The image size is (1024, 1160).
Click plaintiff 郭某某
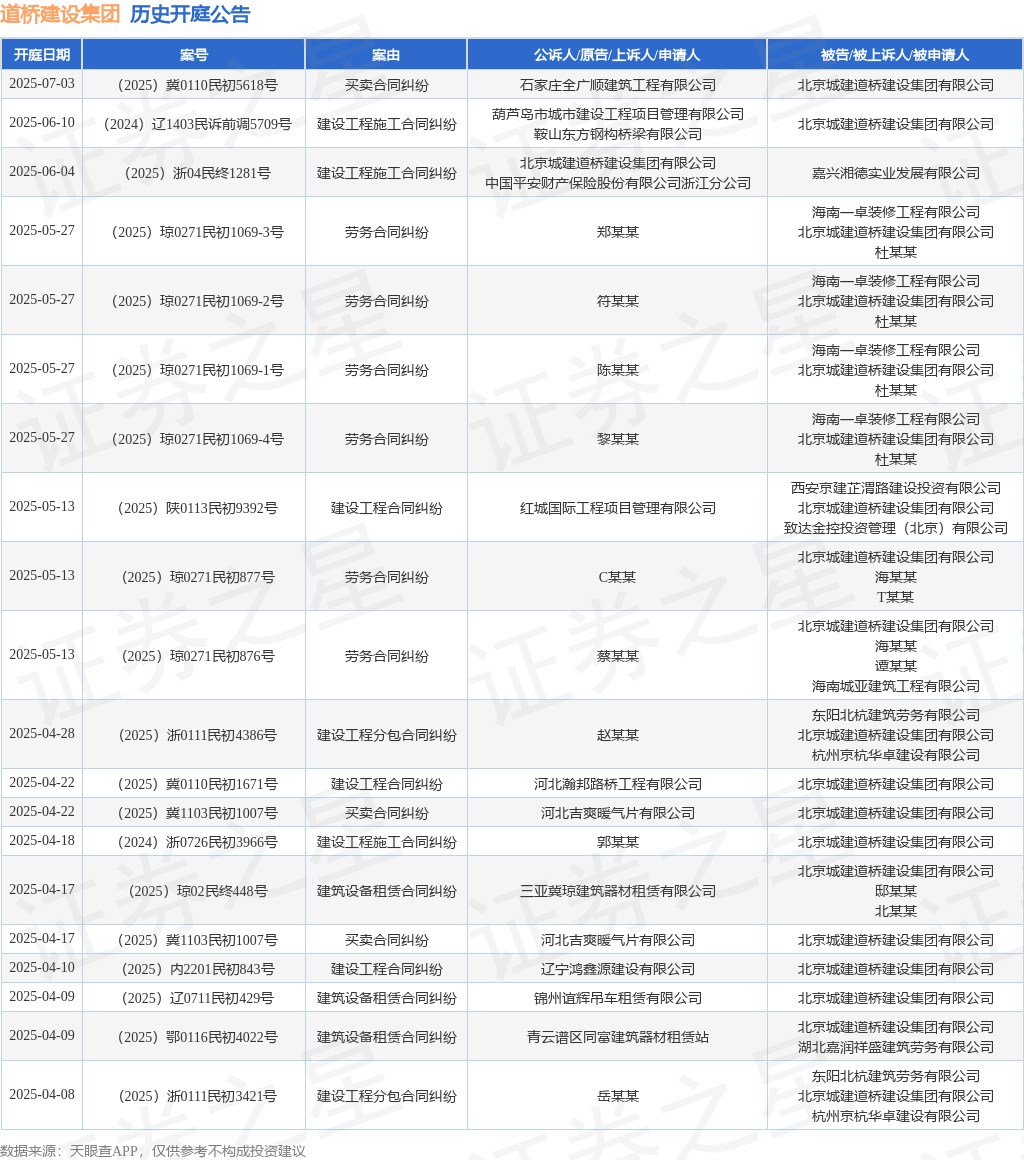618,842
